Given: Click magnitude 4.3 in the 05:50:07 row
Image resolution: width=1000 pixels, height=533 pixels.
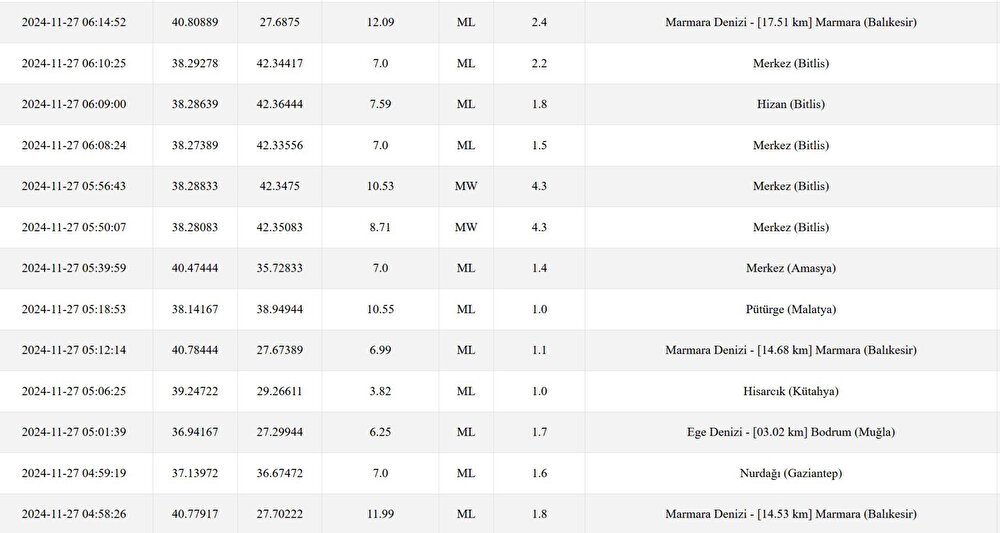Looking at the screenshot, I should tap(539, 227).
